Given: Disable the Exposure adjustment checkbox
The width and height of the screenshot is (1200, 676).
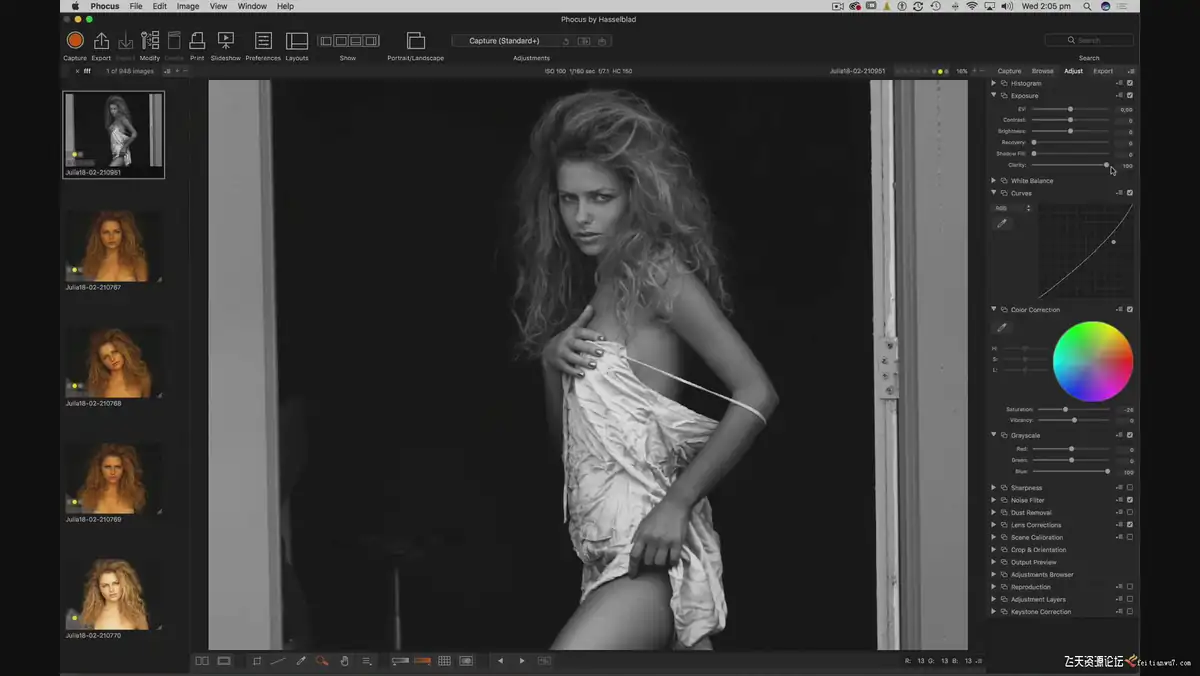Looking at the screenshot, I should (1130, 96).
